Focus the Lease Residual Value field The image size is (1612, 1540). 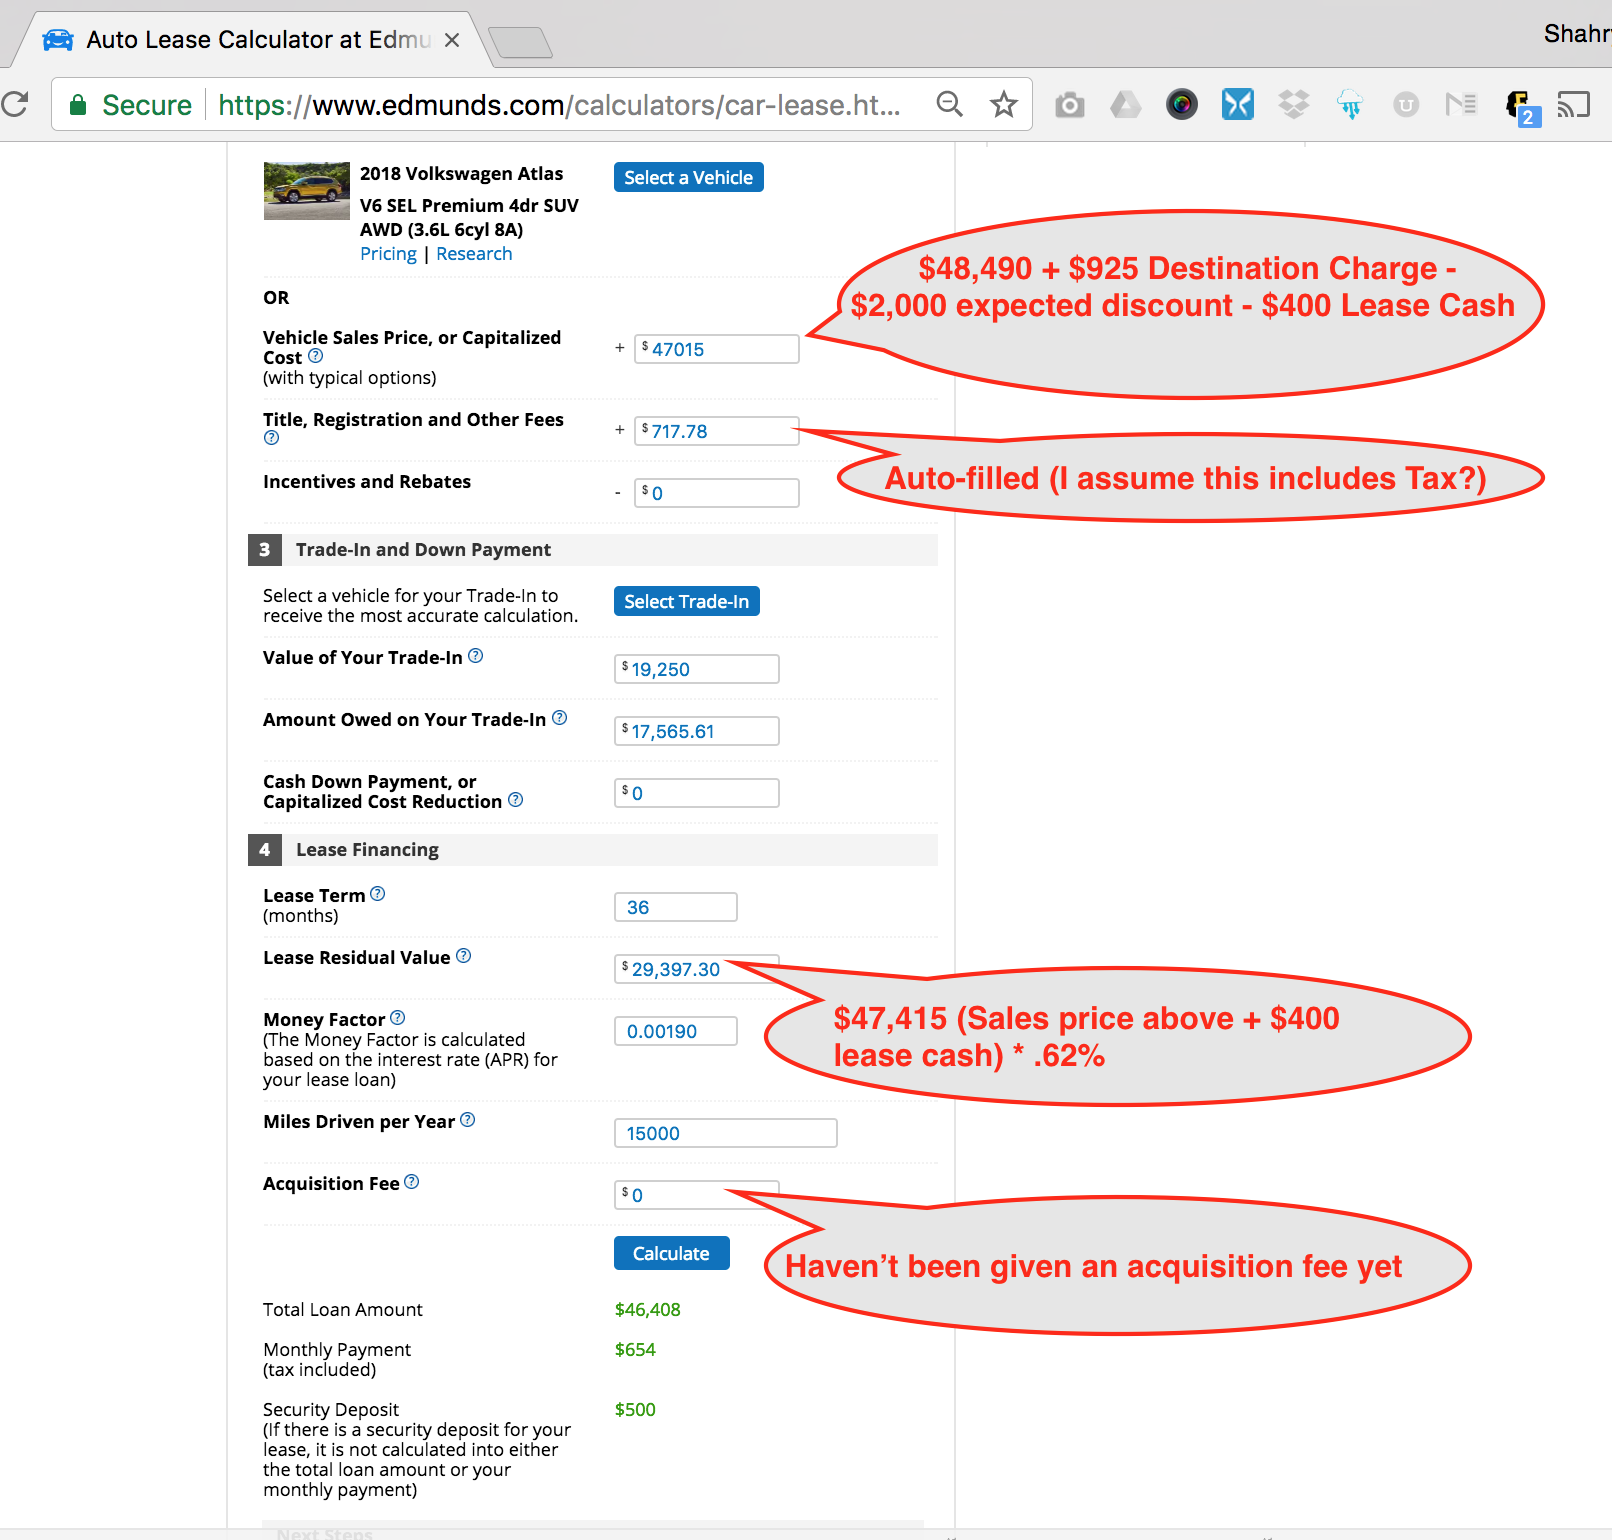tap(696, 969)
